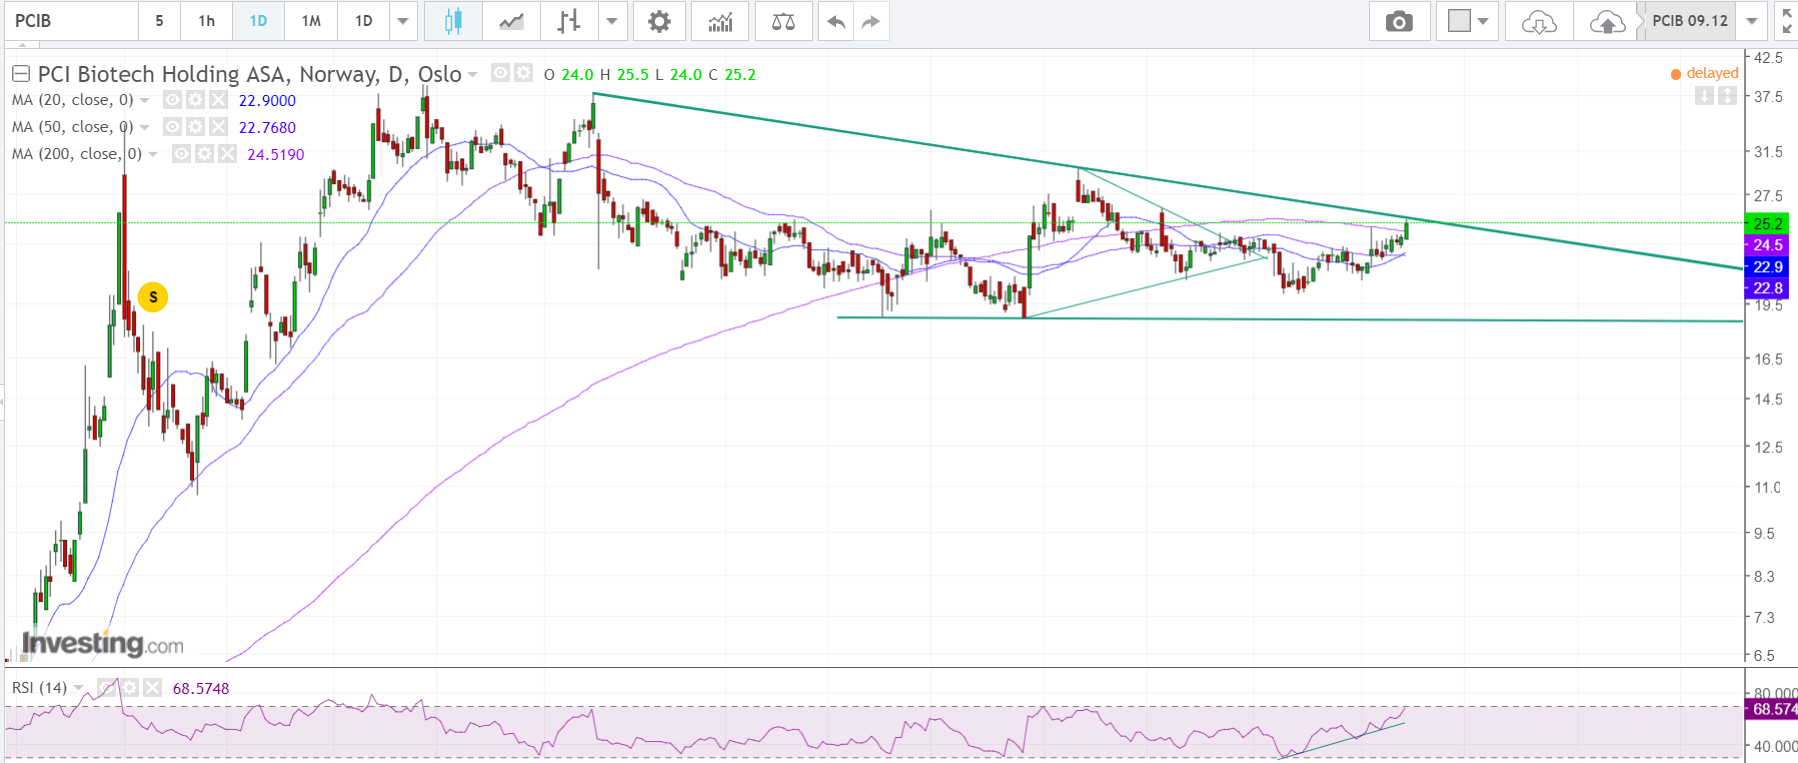Screen dimensions: 1798x763
Task: Click the PCIB symbol search field
Action: pos(72,21)
